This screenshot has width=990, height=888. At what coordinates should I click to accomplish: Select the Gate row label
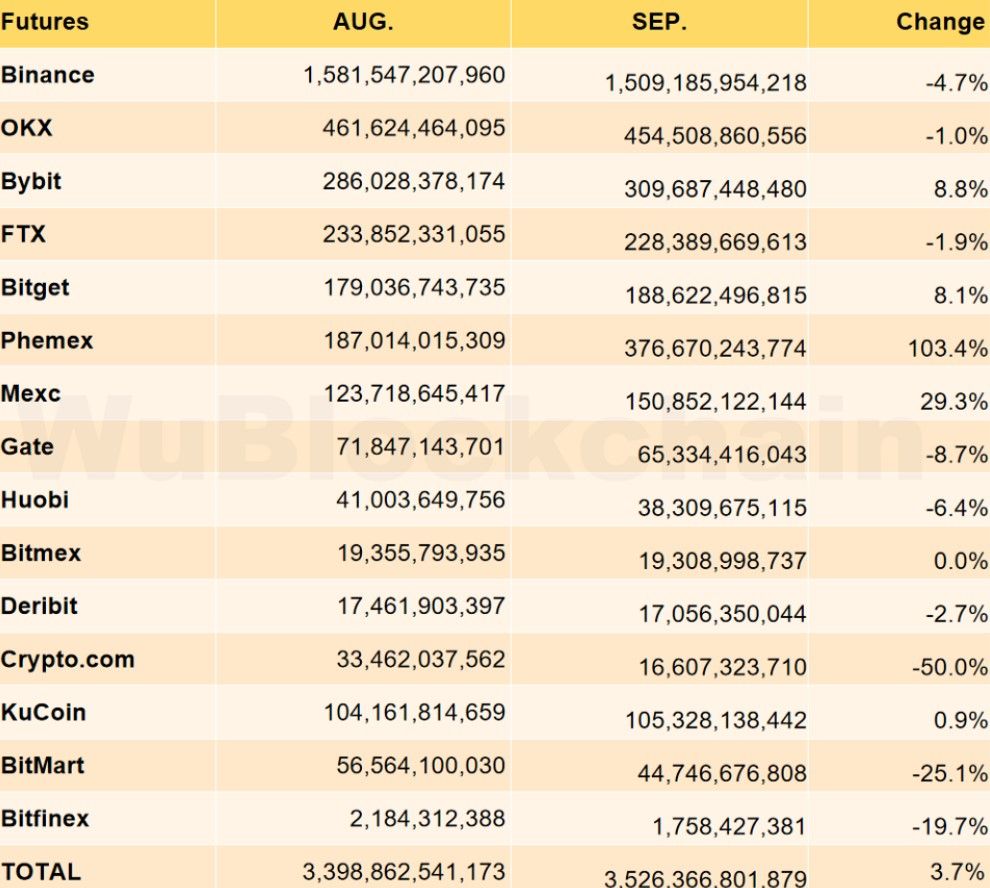point(28,446)
